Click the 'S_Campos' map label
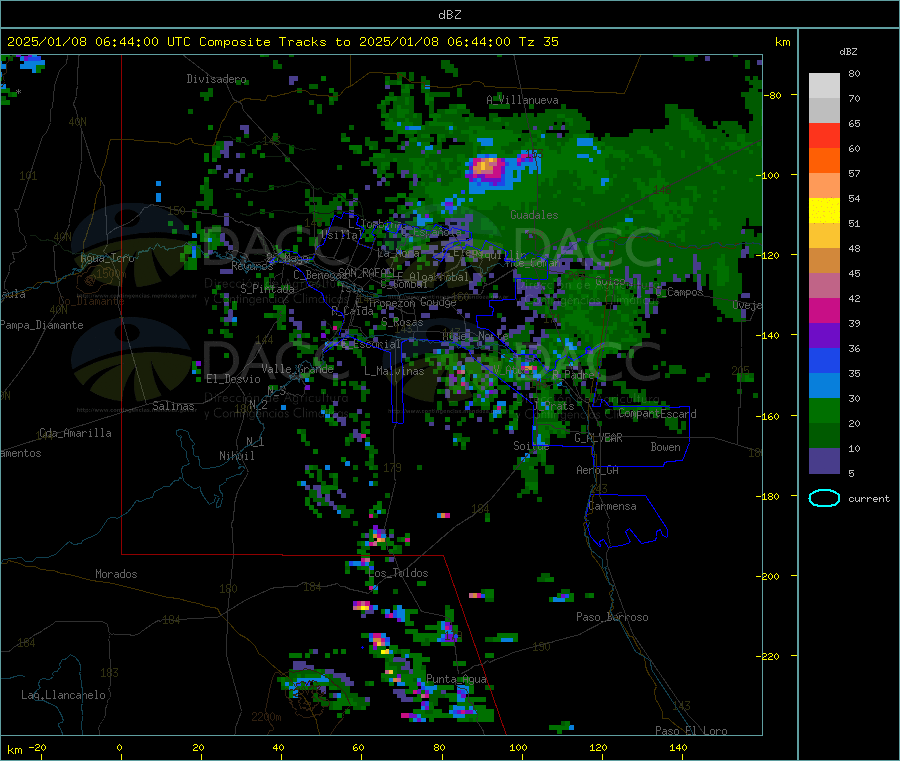This screenshot has height=761, width=900. click(680, 292)
